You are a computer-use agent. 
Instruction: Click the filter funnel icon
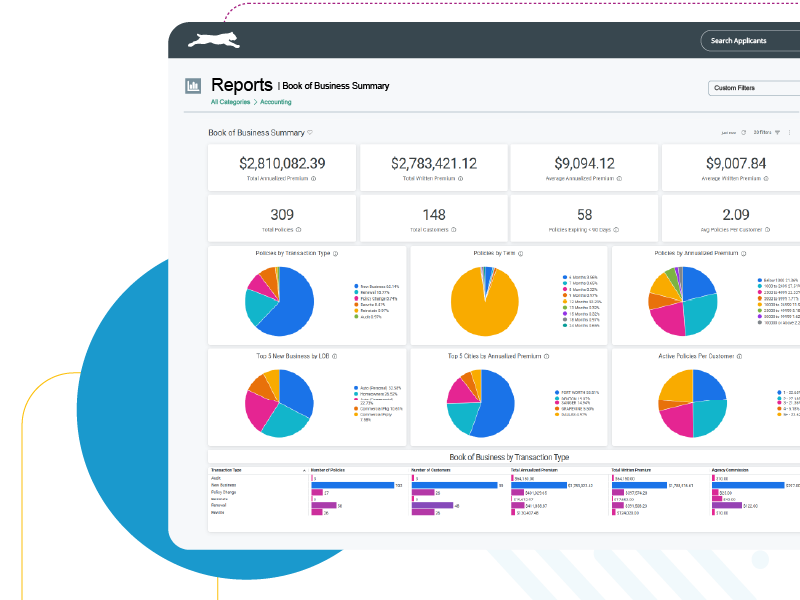(x=777, y=132)
